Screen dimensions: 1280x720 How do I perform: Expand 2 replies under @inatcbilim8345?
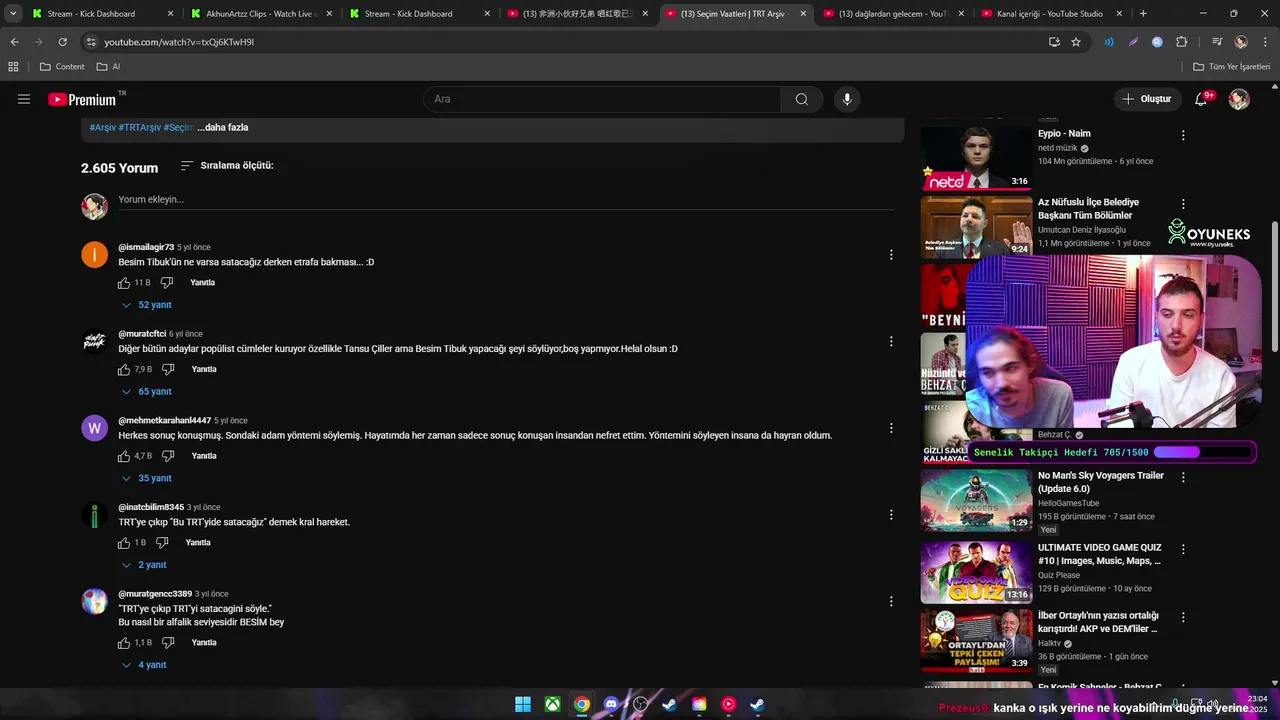143,565
